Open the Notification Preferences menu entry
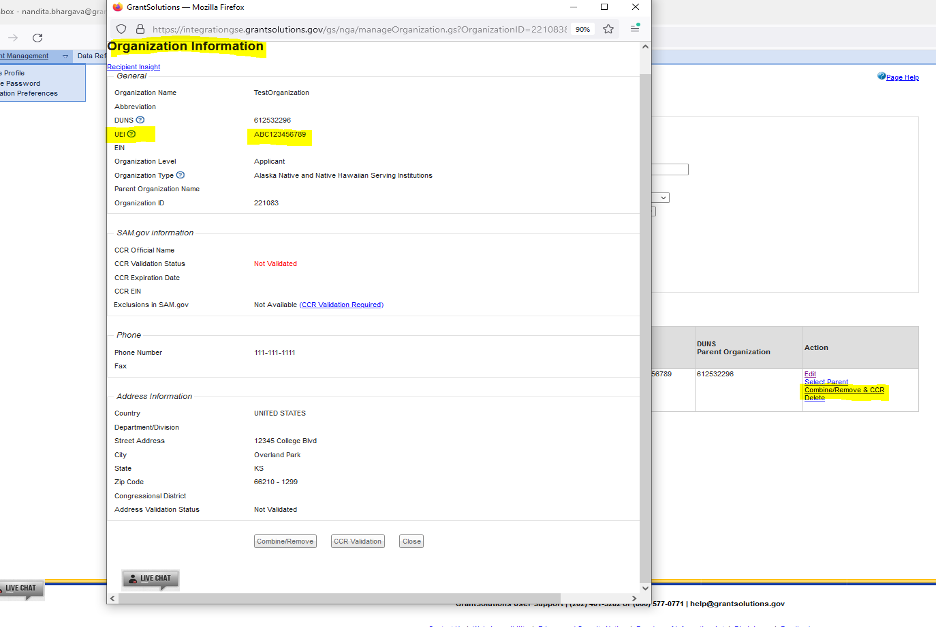The width and height of the screenshot is (936, 628). (30, 94)
